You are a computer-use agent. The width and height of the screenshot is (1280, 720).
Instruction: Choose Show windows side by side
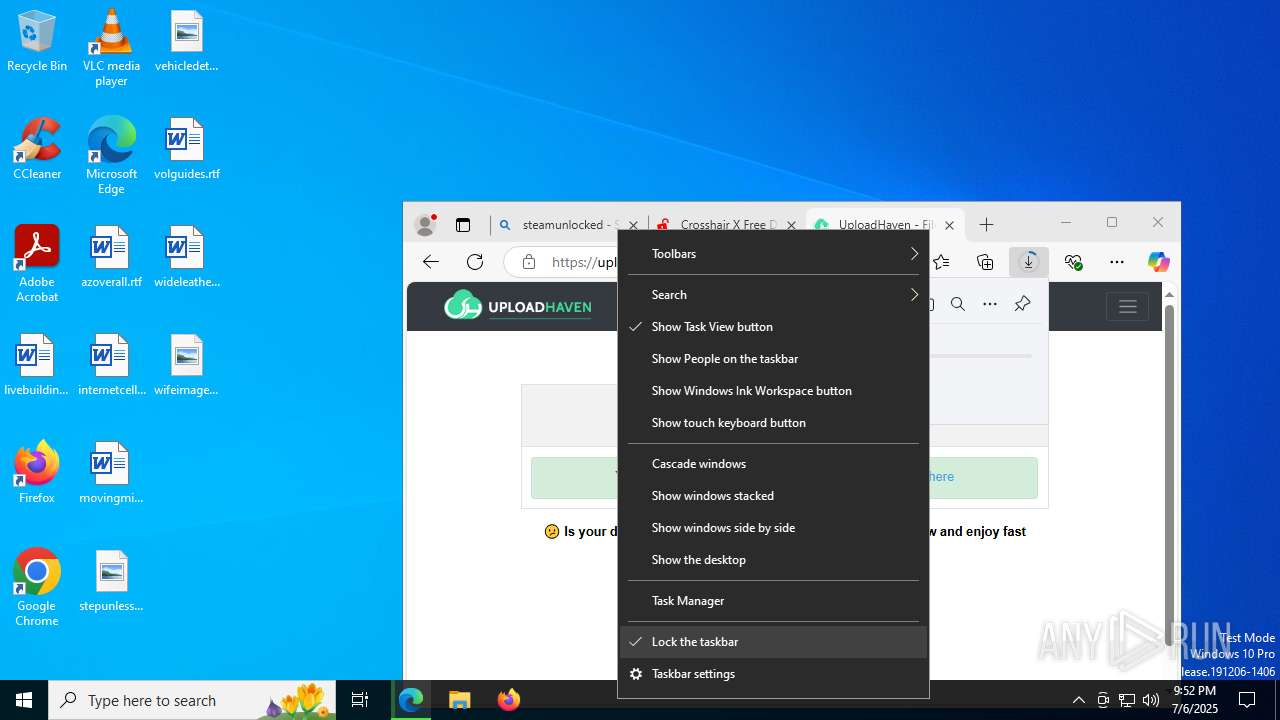pyautogui.click(x=773, y=528)
